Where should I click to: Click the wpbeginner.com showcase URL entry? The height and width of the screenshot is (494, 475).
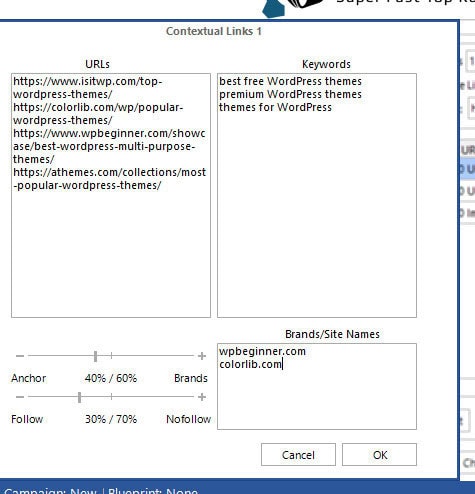tap(109, 146)
